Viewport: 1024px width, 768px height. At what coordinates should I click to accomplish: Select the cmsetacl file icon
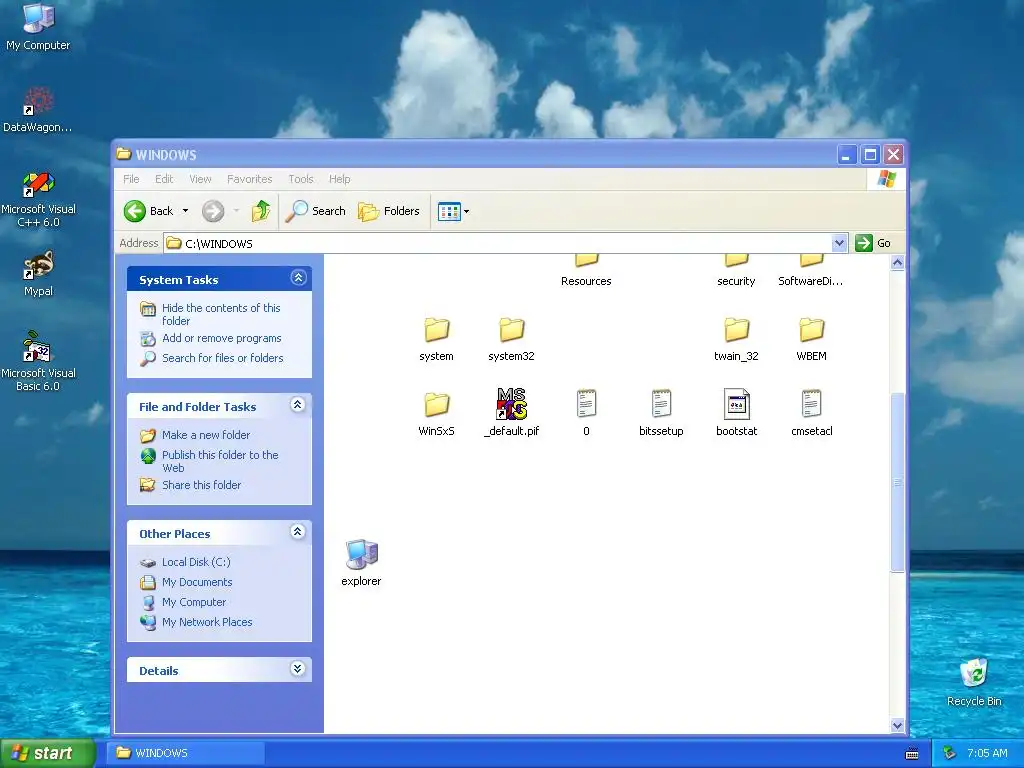[x=811, y=404]
